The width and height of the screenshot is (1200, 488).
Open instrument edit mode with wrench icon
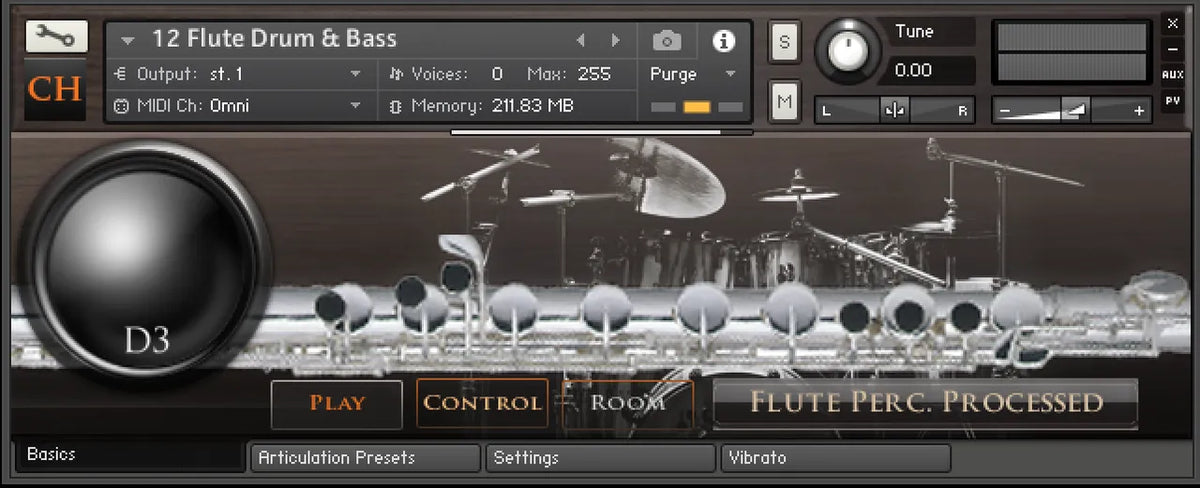(55, 37)
